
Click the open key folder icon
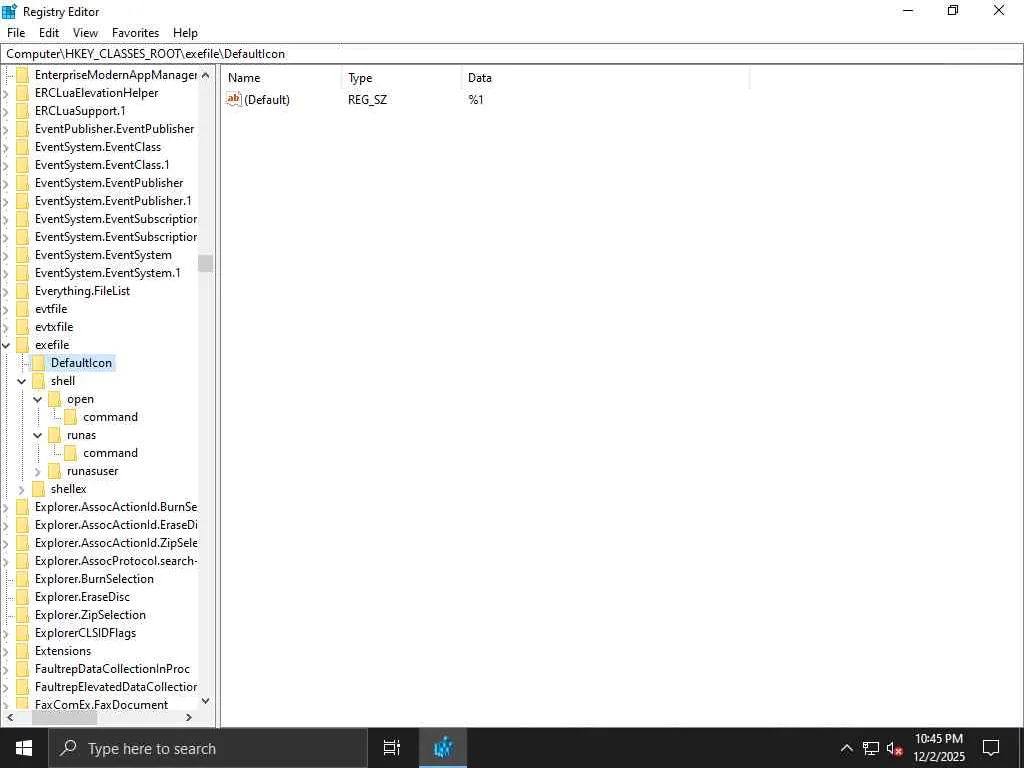pyautogui.click(x=55, y=399)
